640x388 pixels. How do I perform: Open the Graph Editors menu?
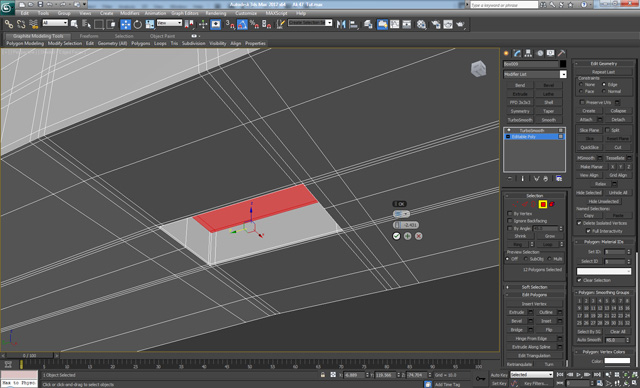tap(184, 13)
